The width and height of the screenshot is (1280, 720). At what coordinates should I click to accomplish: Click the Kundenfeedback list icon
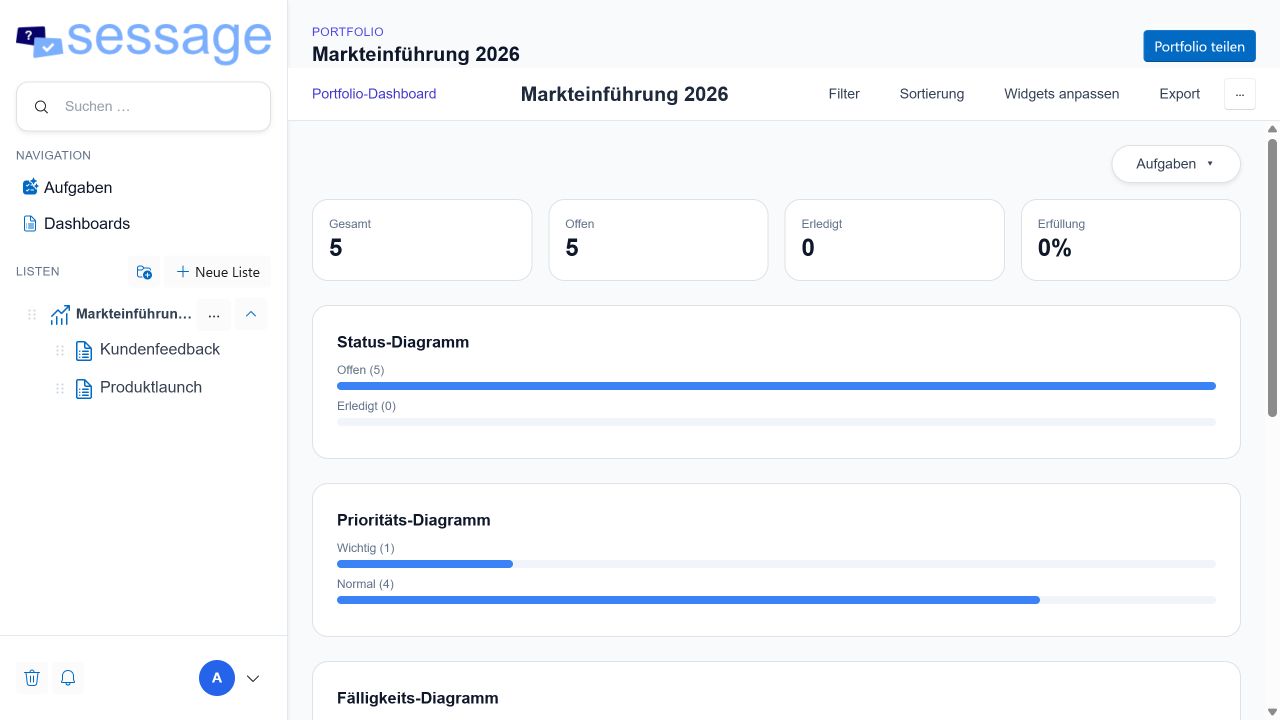coord(84,351)
